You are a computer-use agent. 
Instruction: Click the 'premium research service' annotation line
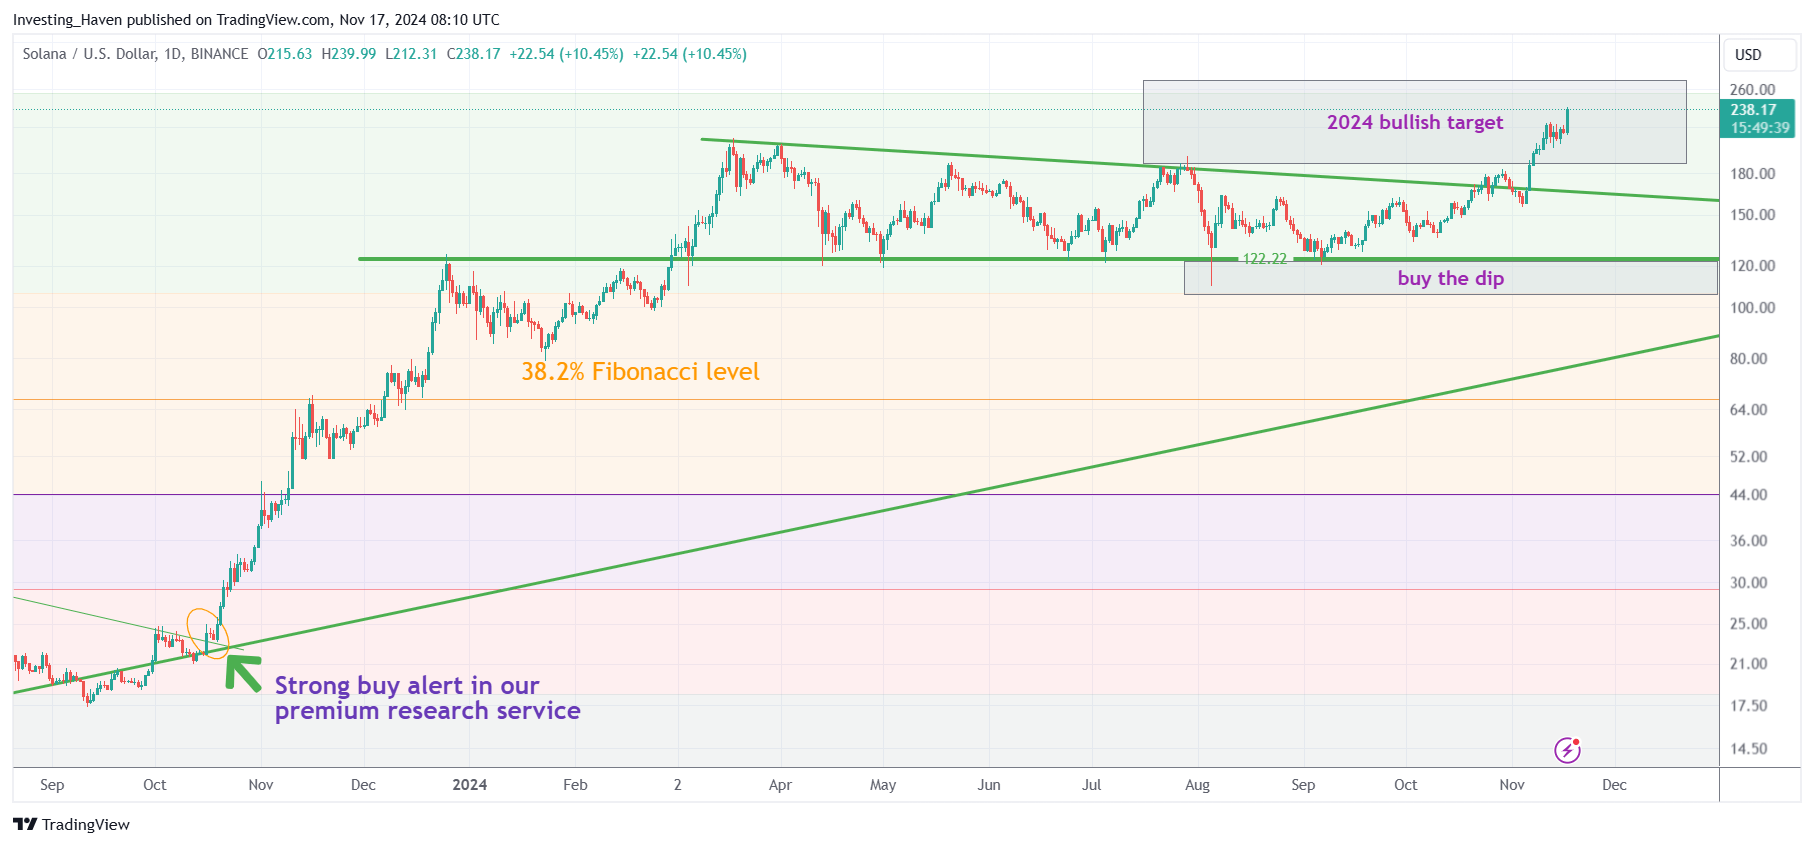[x=428, y=711]
